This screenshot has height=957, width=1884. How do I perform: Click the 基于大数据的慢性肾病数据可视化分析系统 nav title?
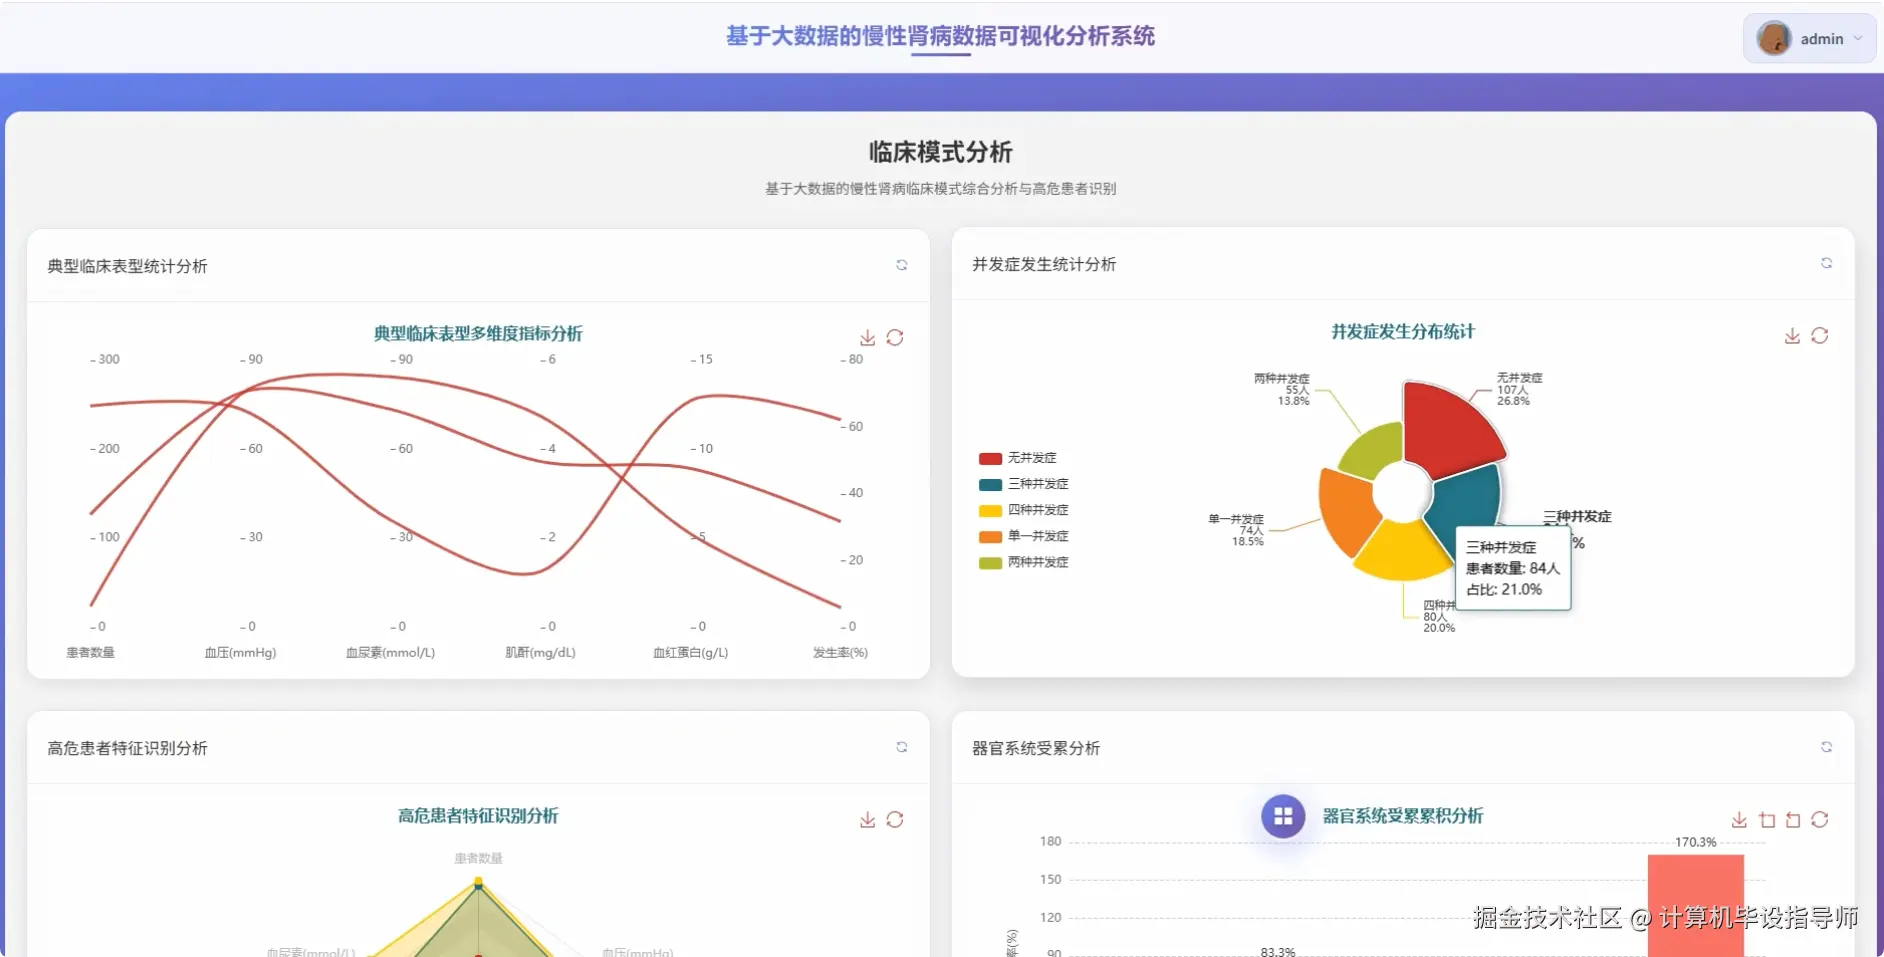tap(940, 37)
